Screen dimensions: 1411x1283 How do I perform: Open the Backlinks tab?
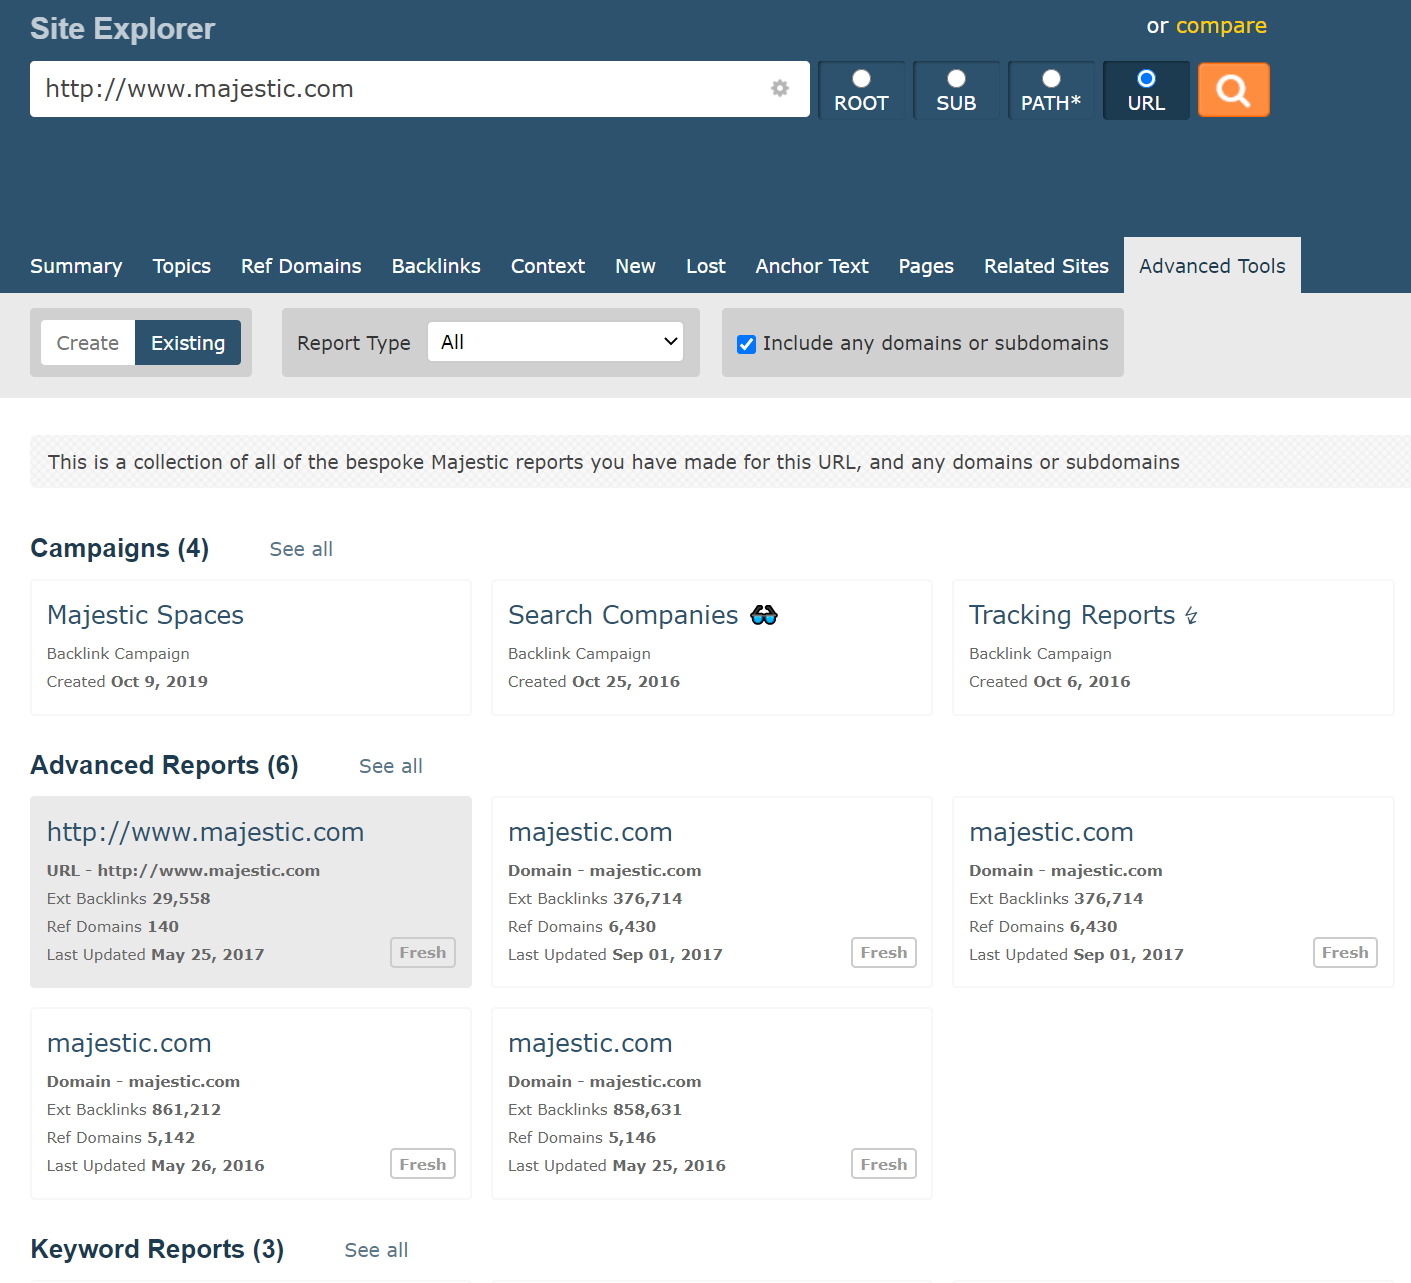(436, 266)
